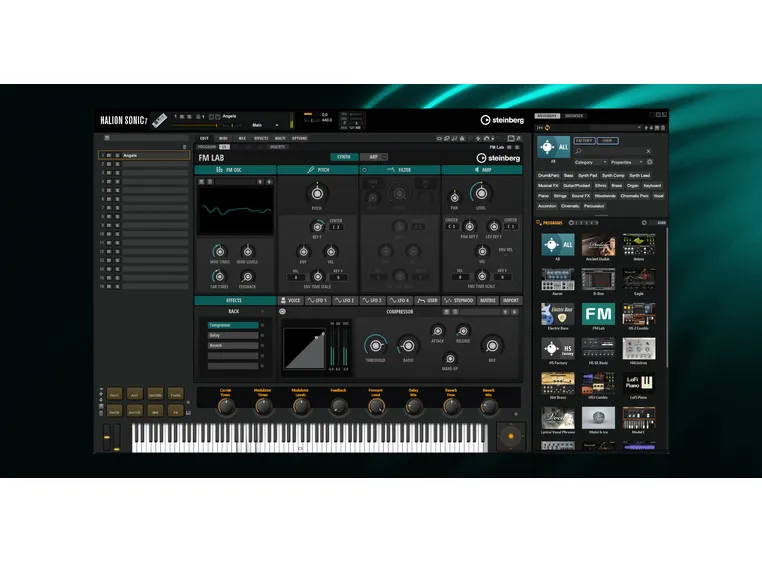Toggle the FILTER section power button
Viewport: 762px width, 562px height.
click(x=364, y=170)
